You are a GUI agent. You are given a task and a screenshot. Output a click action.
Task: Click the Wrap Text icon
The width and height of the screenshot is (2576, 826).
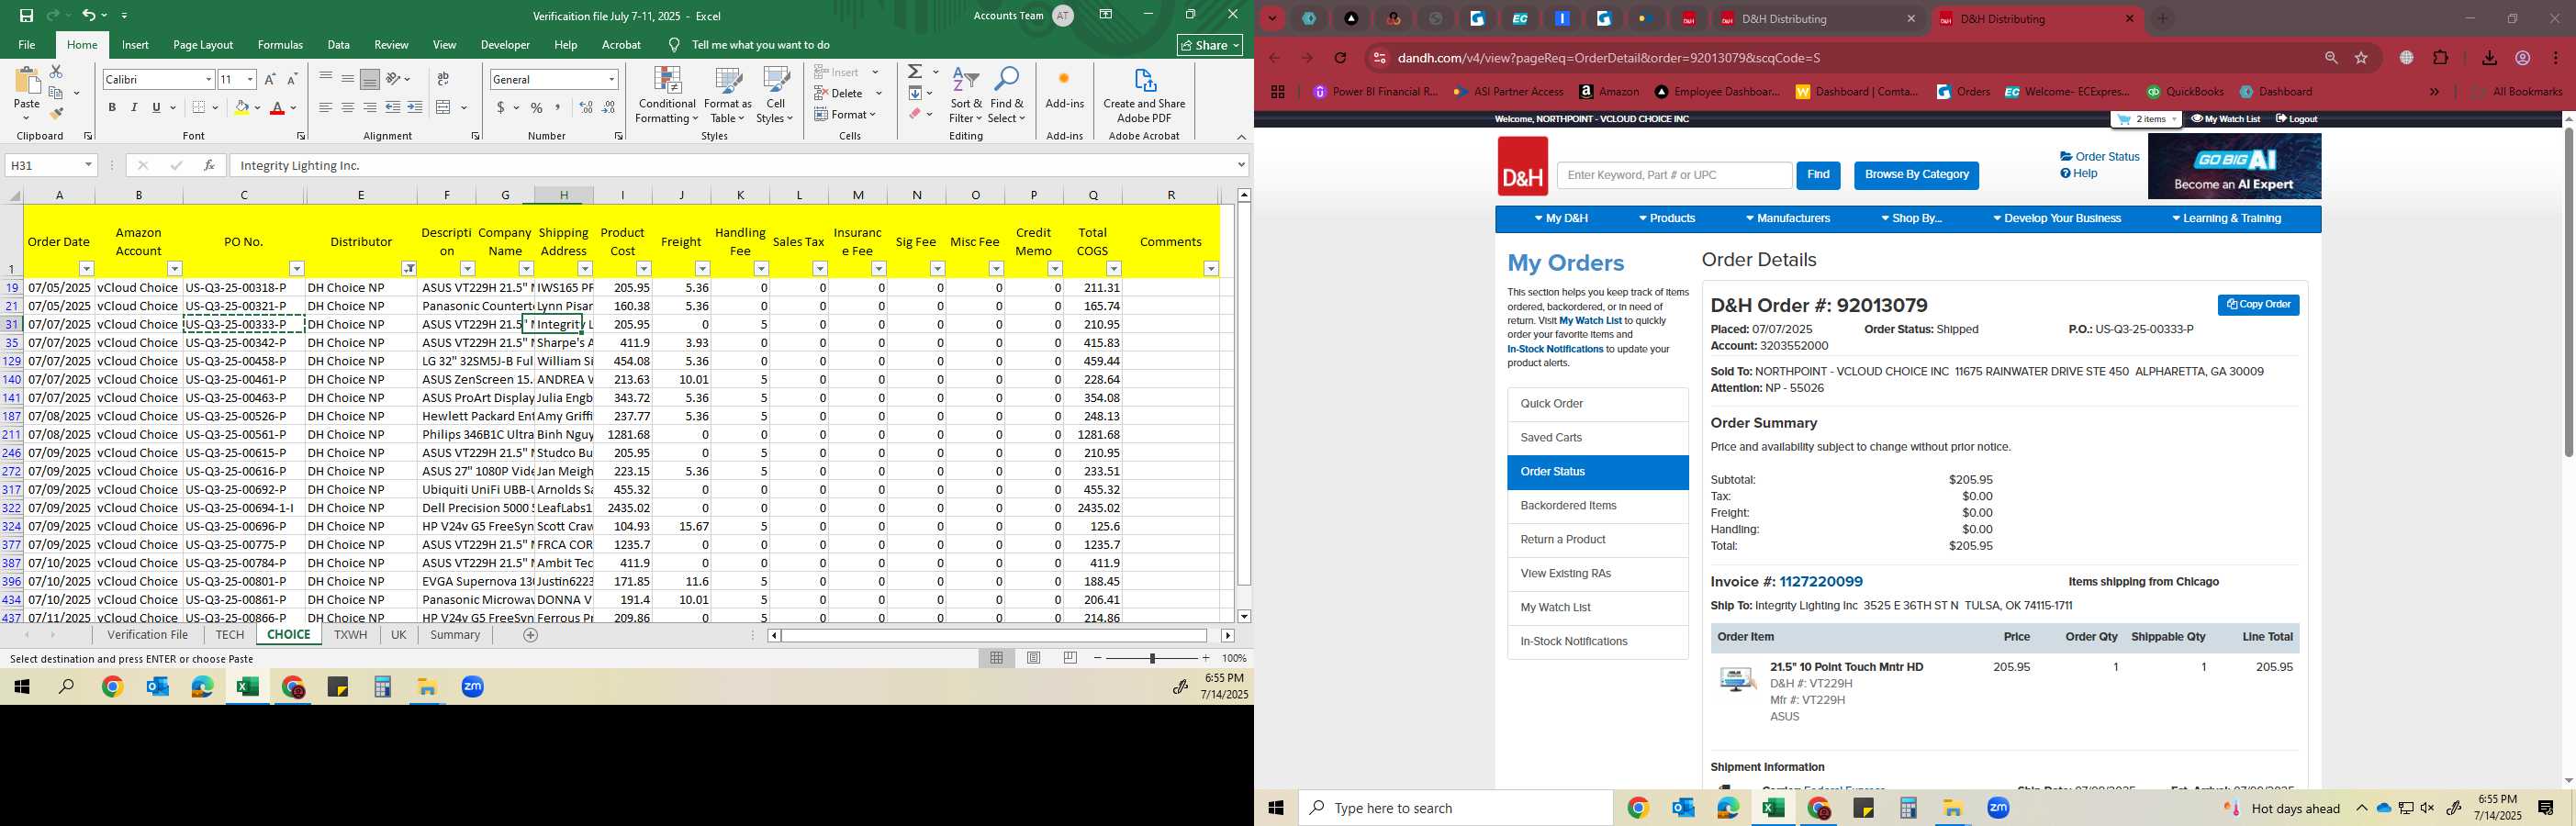click(443, 79)
